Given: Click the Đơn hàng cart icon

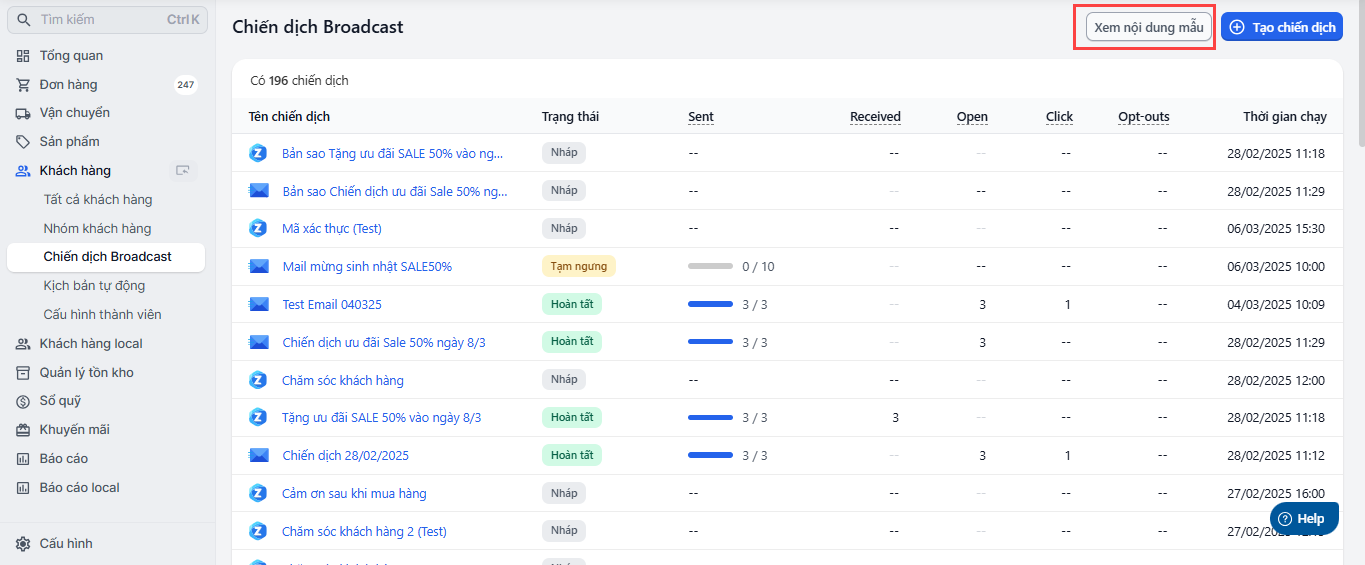Looking at the screenshot, I should [23, 85].
